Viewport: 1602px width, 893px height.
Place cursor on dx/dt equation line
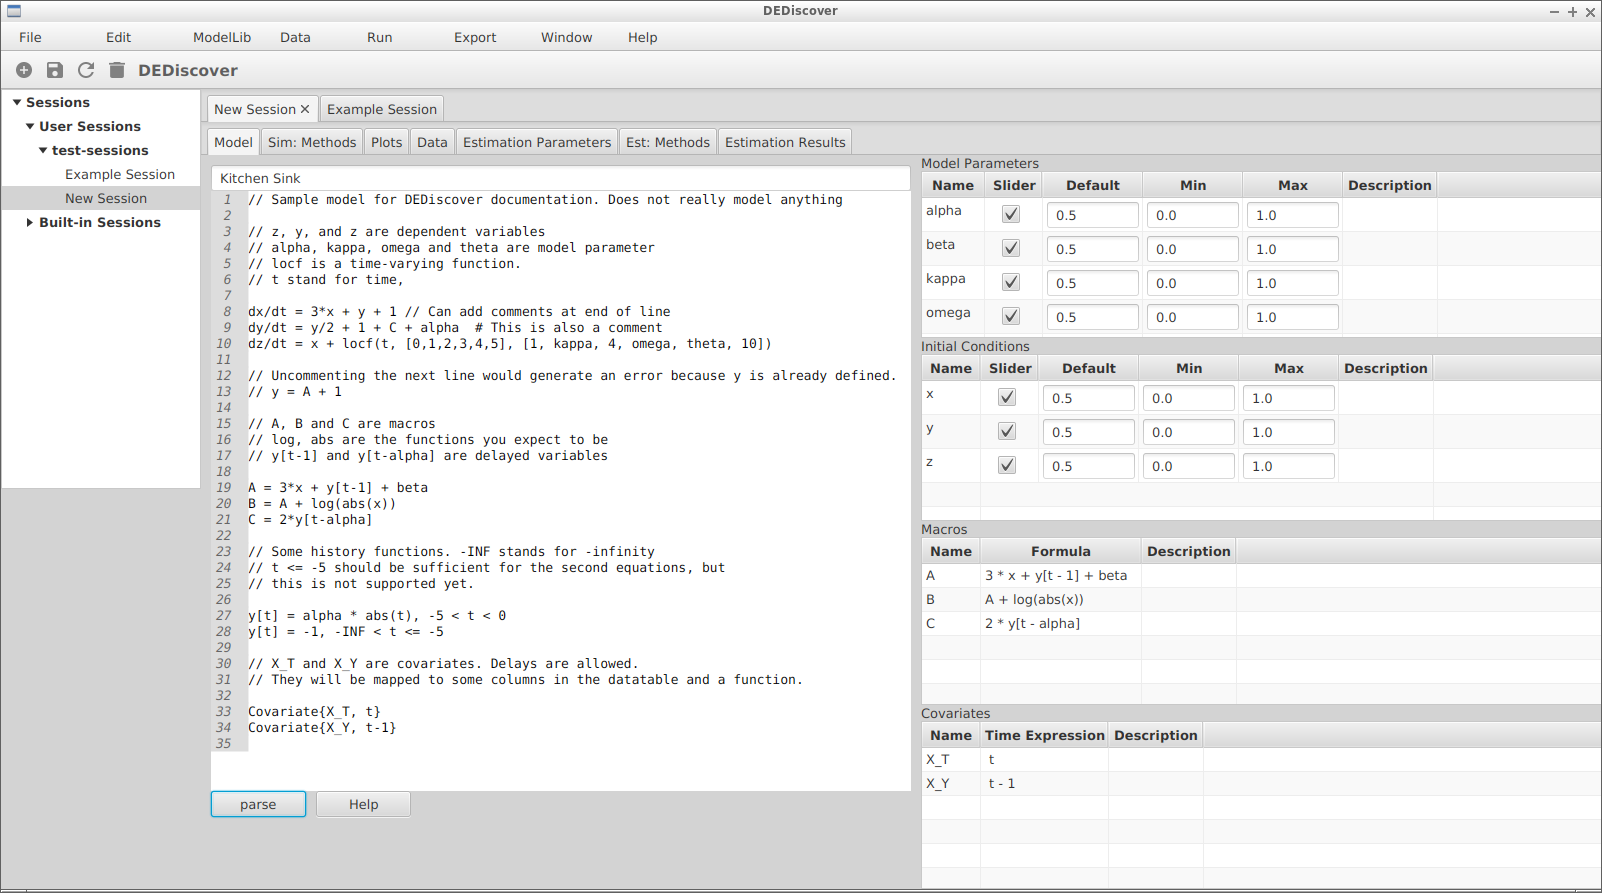[459, 312]
